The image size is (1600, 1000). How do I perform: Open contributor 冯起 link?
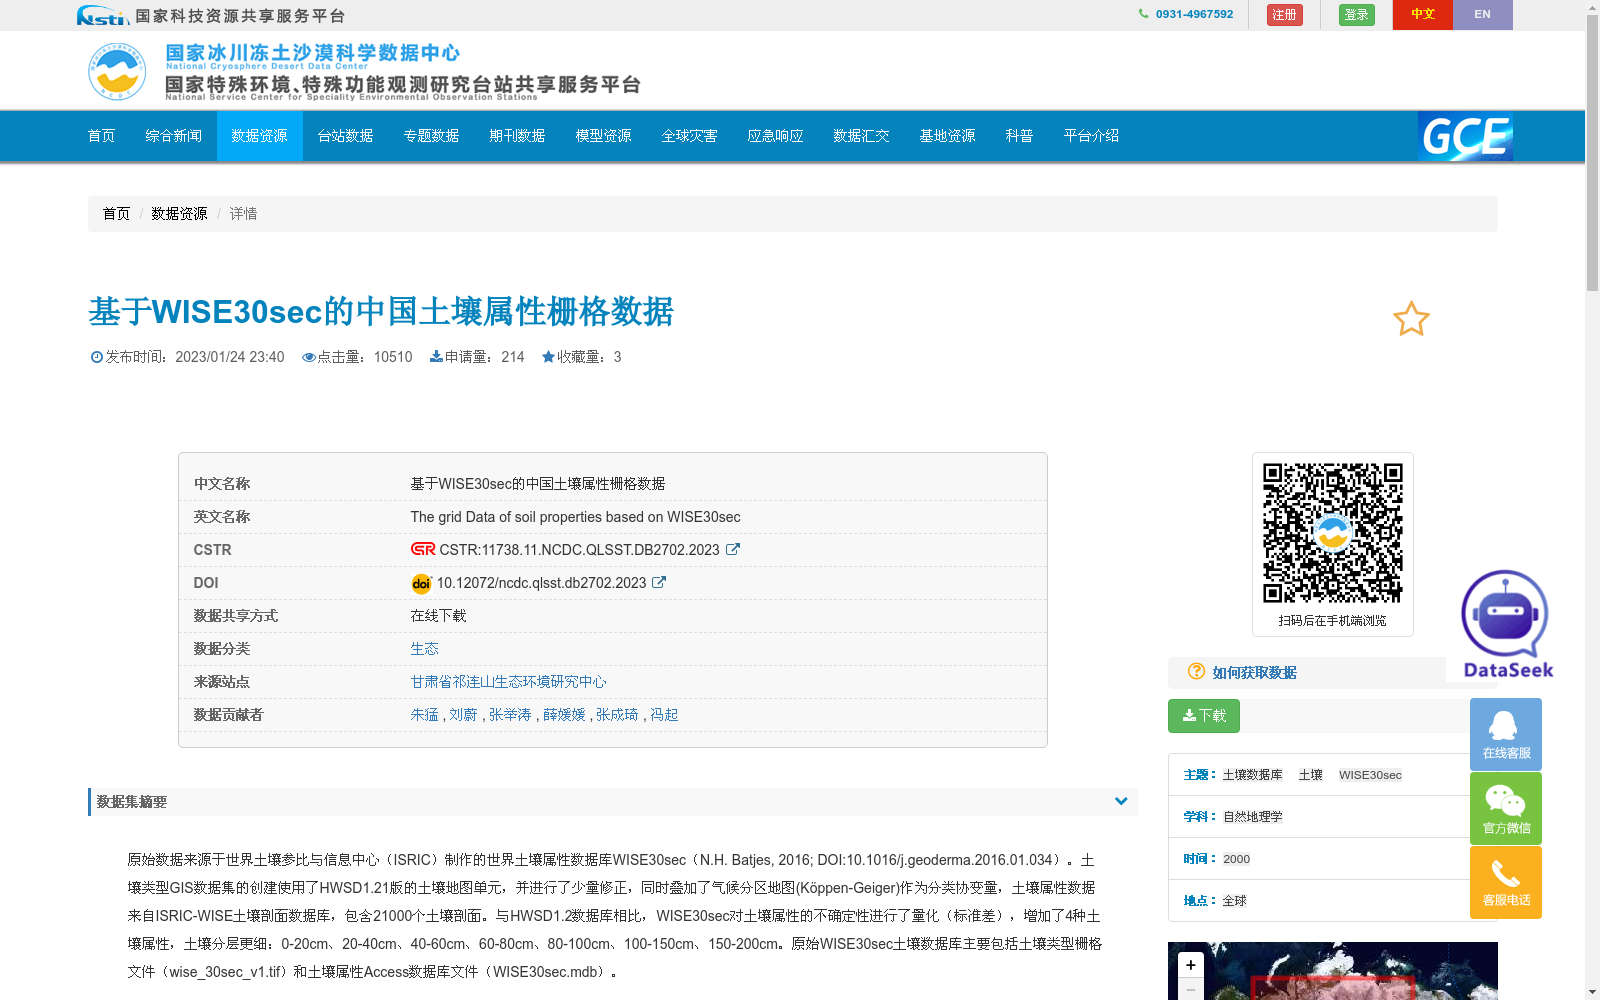click(x=664, y=715)
